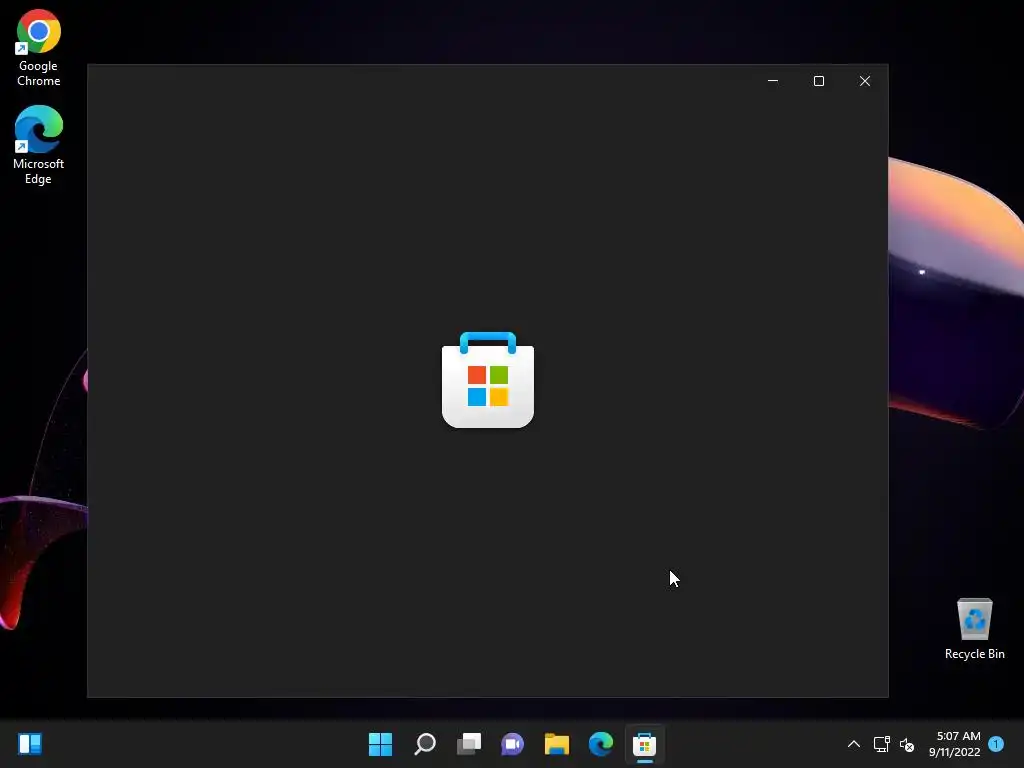Launch Chat app from taskbar
1024x768 pixels.
[513, 744]
